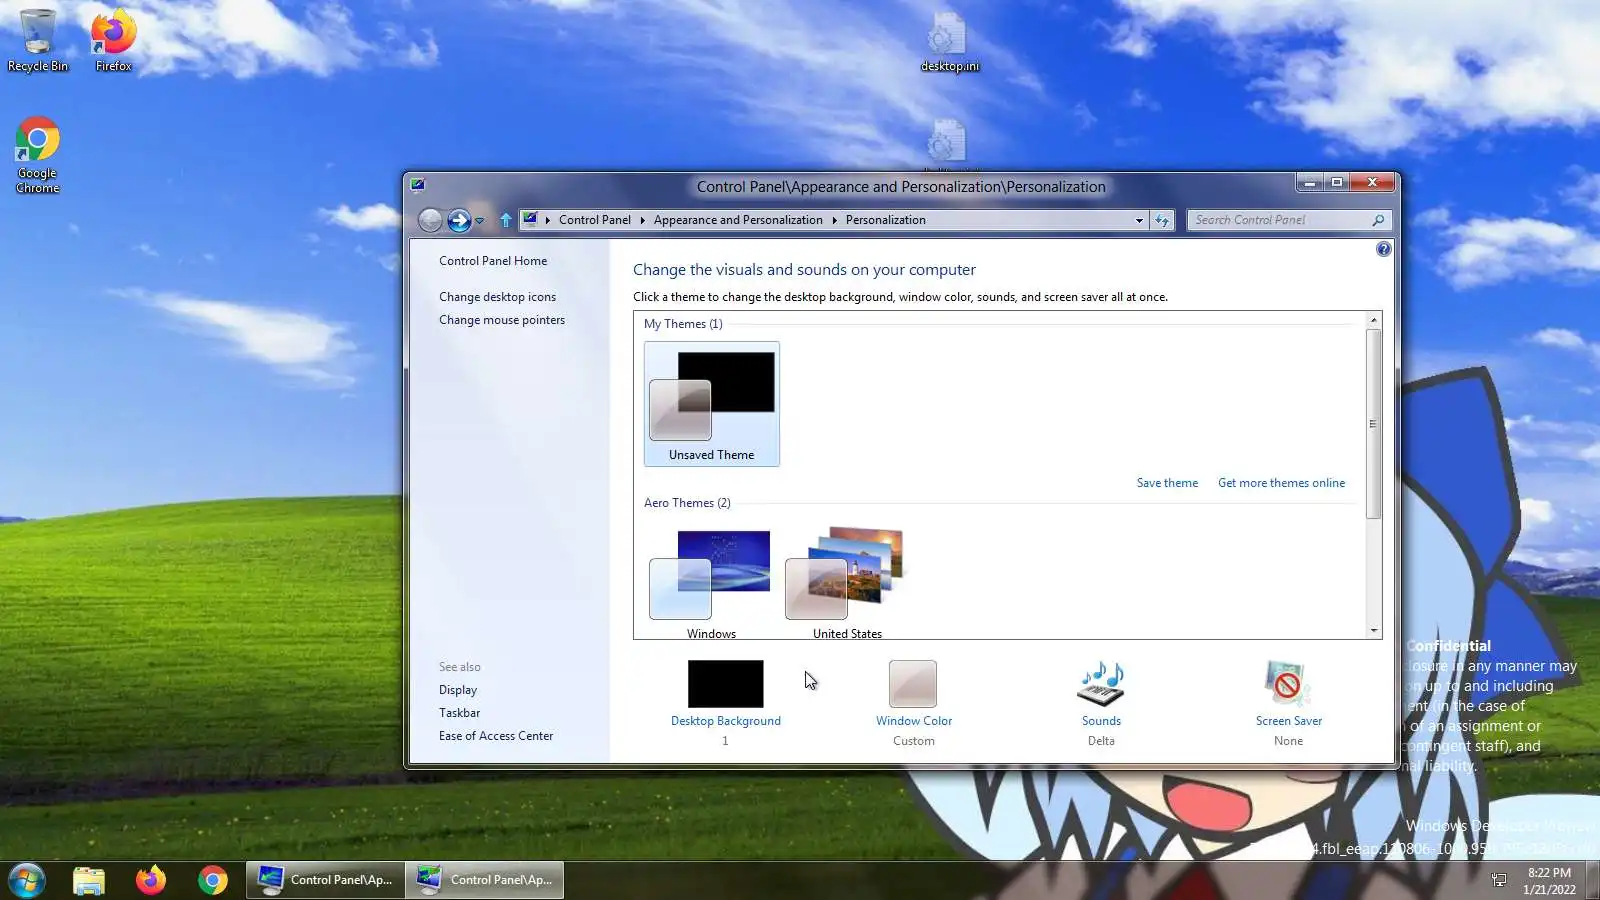Launch Firefox from the taskbar
Image resolution: width=1600 pixels, height=900 pixels.
coord(151,880)
